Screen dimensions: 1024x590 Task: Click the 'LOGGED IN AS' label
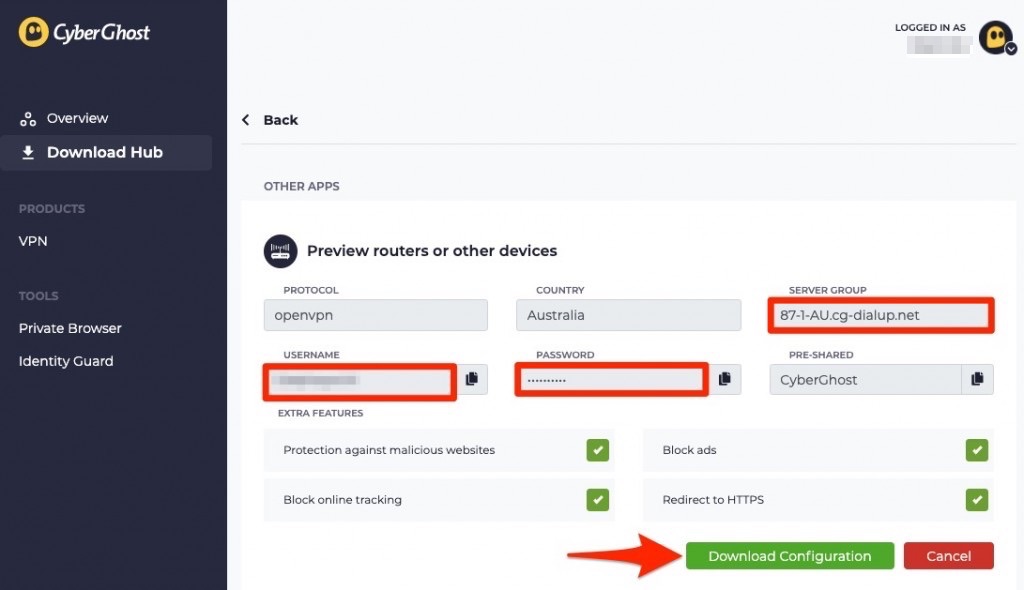930,27
